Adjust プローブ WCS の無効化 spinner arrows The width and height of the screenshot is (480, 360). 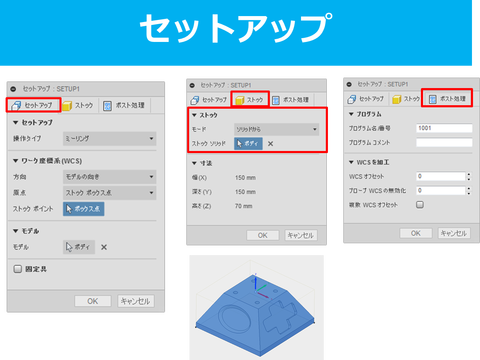click(469, 190)
